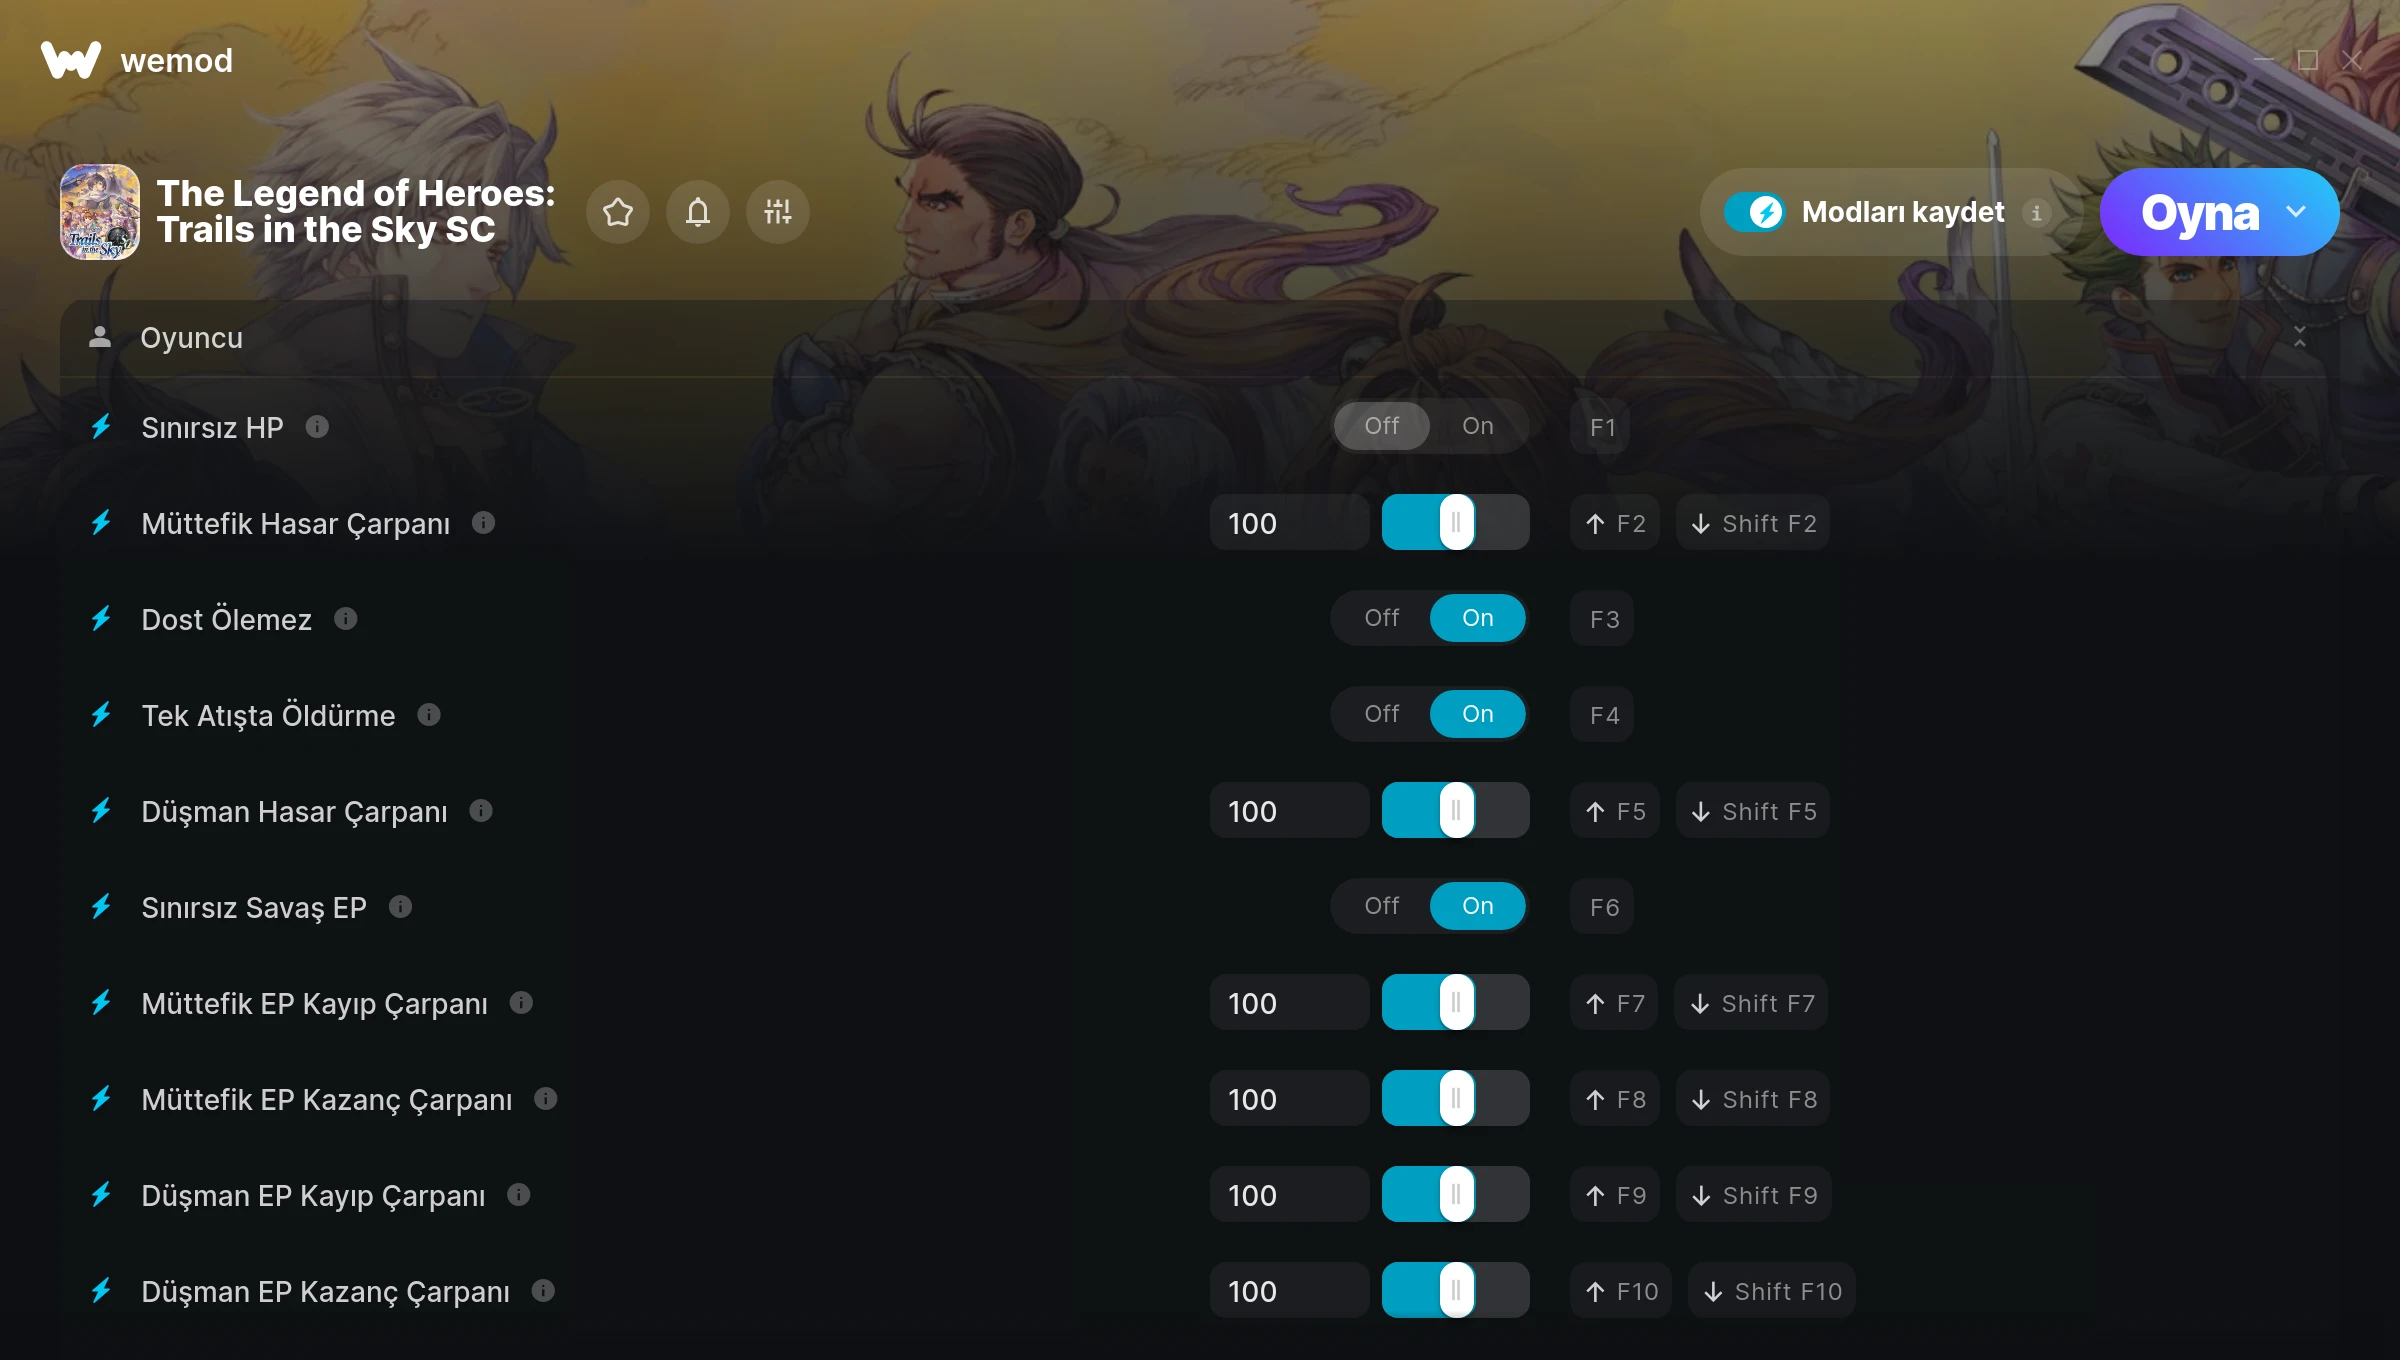The image size is (2400, 1360).
Task: Launch the game with Oyna
Action: 2200,212
